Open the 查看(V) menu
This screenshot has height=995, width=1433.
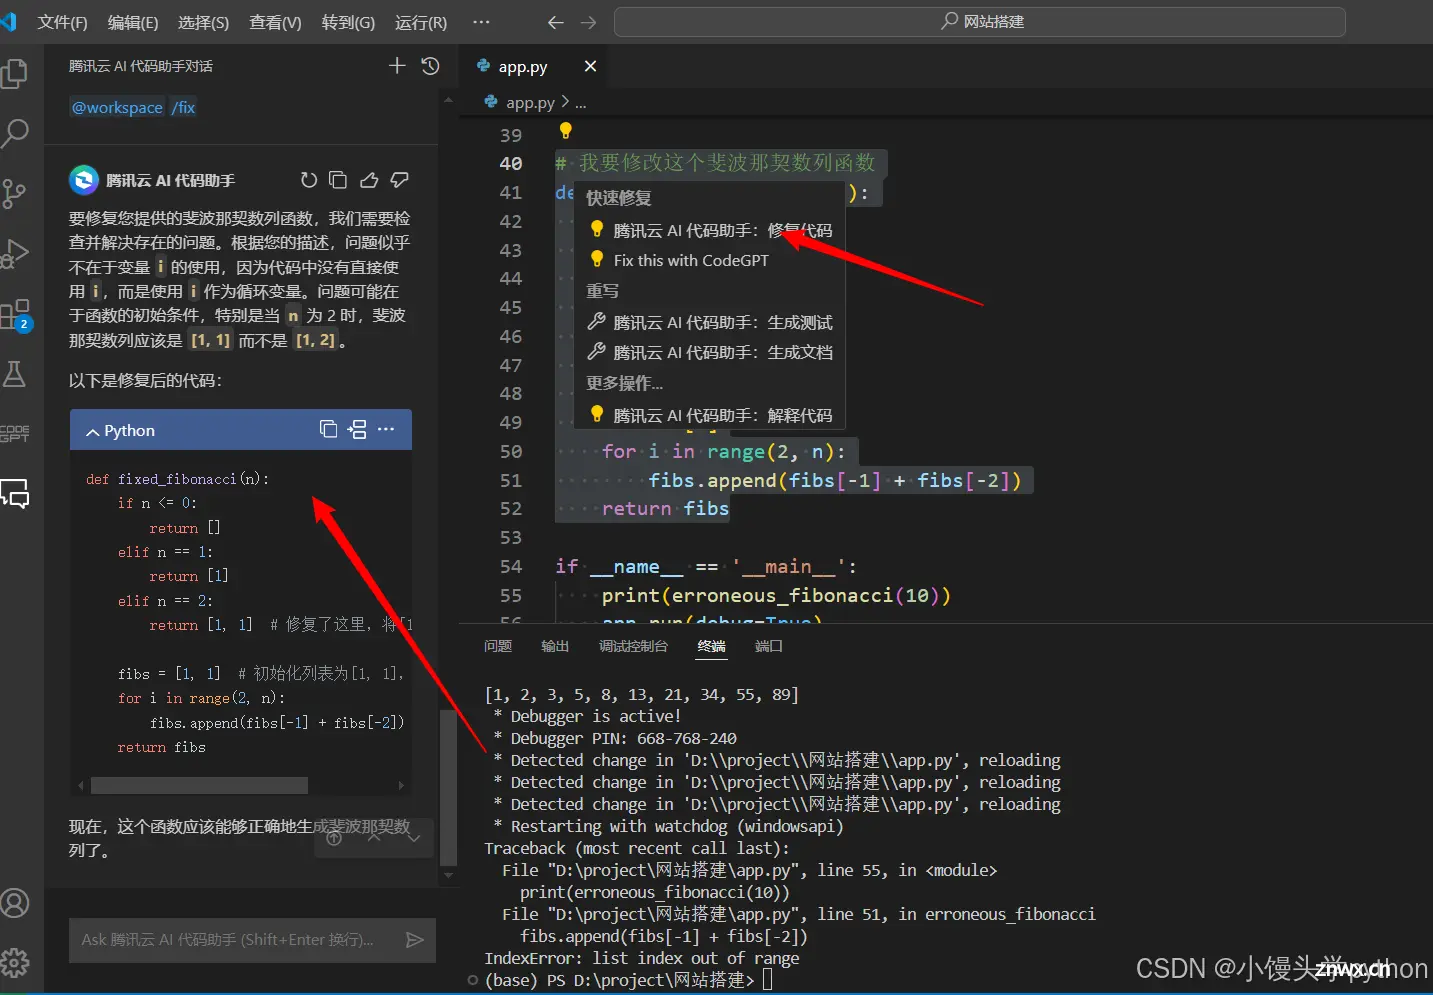(x=275, y=22)
